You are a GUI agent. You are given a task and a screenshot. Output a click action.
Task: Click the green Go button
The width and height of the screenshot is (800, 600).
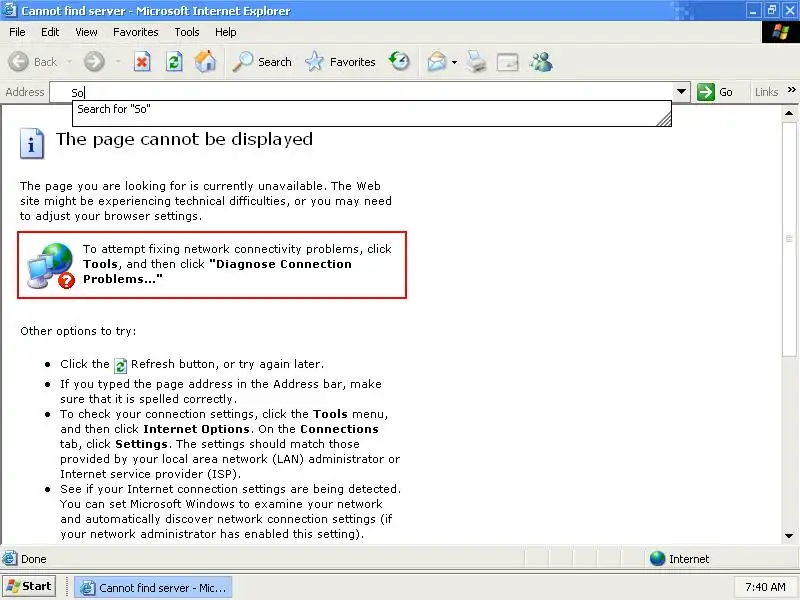point(715,92)
